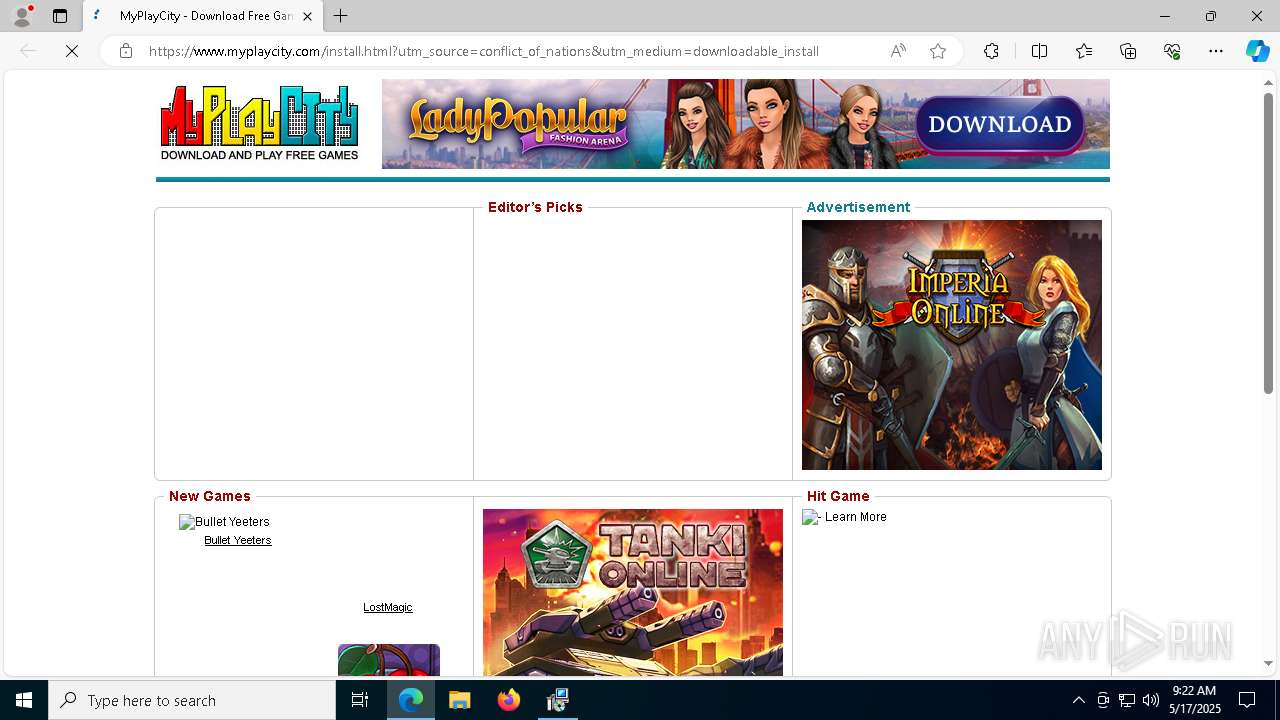The width and height of the screenshot is (1280, 720).
Task: Open Read aloud icon in address bar
Action: coord(898,51)
